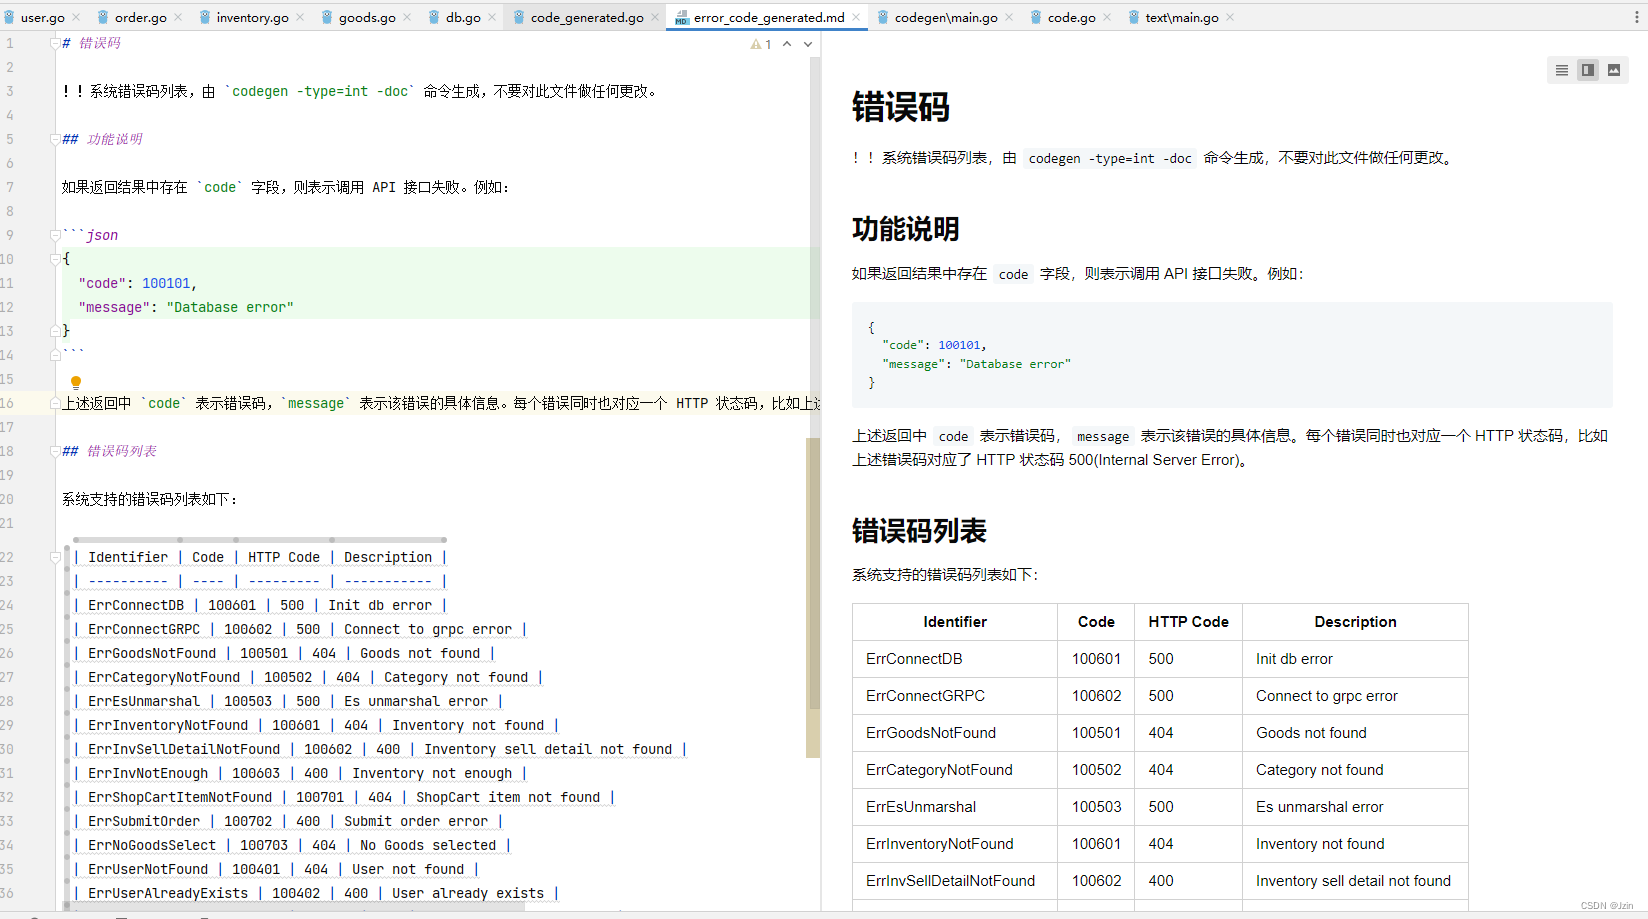This screenshot has width=1648, height=919.
Task: Switch to codegen\main.go tab
Action: pos(946,17)
